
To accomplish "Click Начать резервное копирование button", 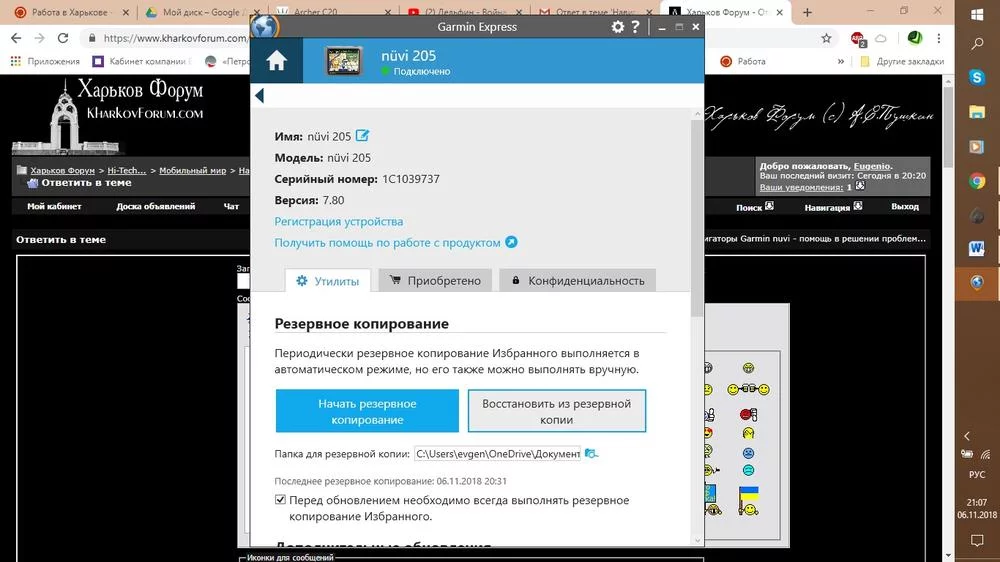I will point(367,411).
